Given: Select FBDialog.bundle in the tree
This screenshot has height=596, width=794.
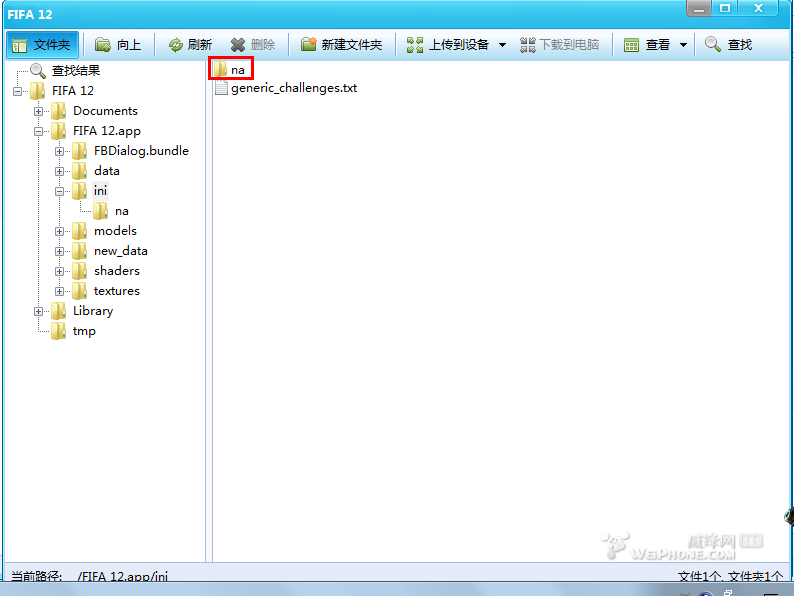Looking at the screenshot, I should click(141, 151).
